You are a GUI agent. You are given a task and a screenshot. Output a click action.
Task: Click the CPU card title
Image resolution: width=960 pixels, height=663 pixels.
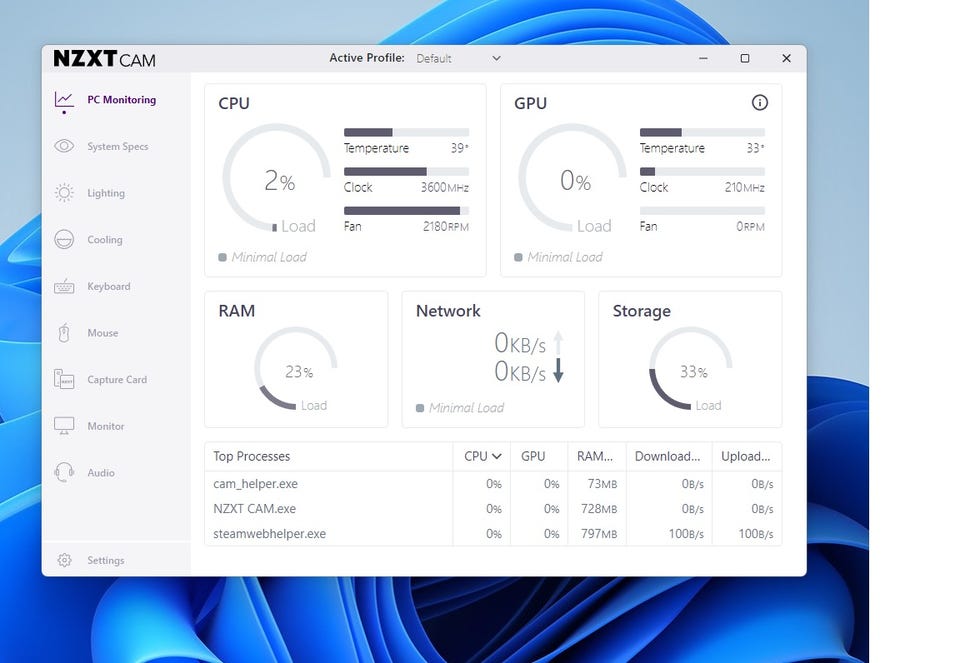tap(234, 103)
